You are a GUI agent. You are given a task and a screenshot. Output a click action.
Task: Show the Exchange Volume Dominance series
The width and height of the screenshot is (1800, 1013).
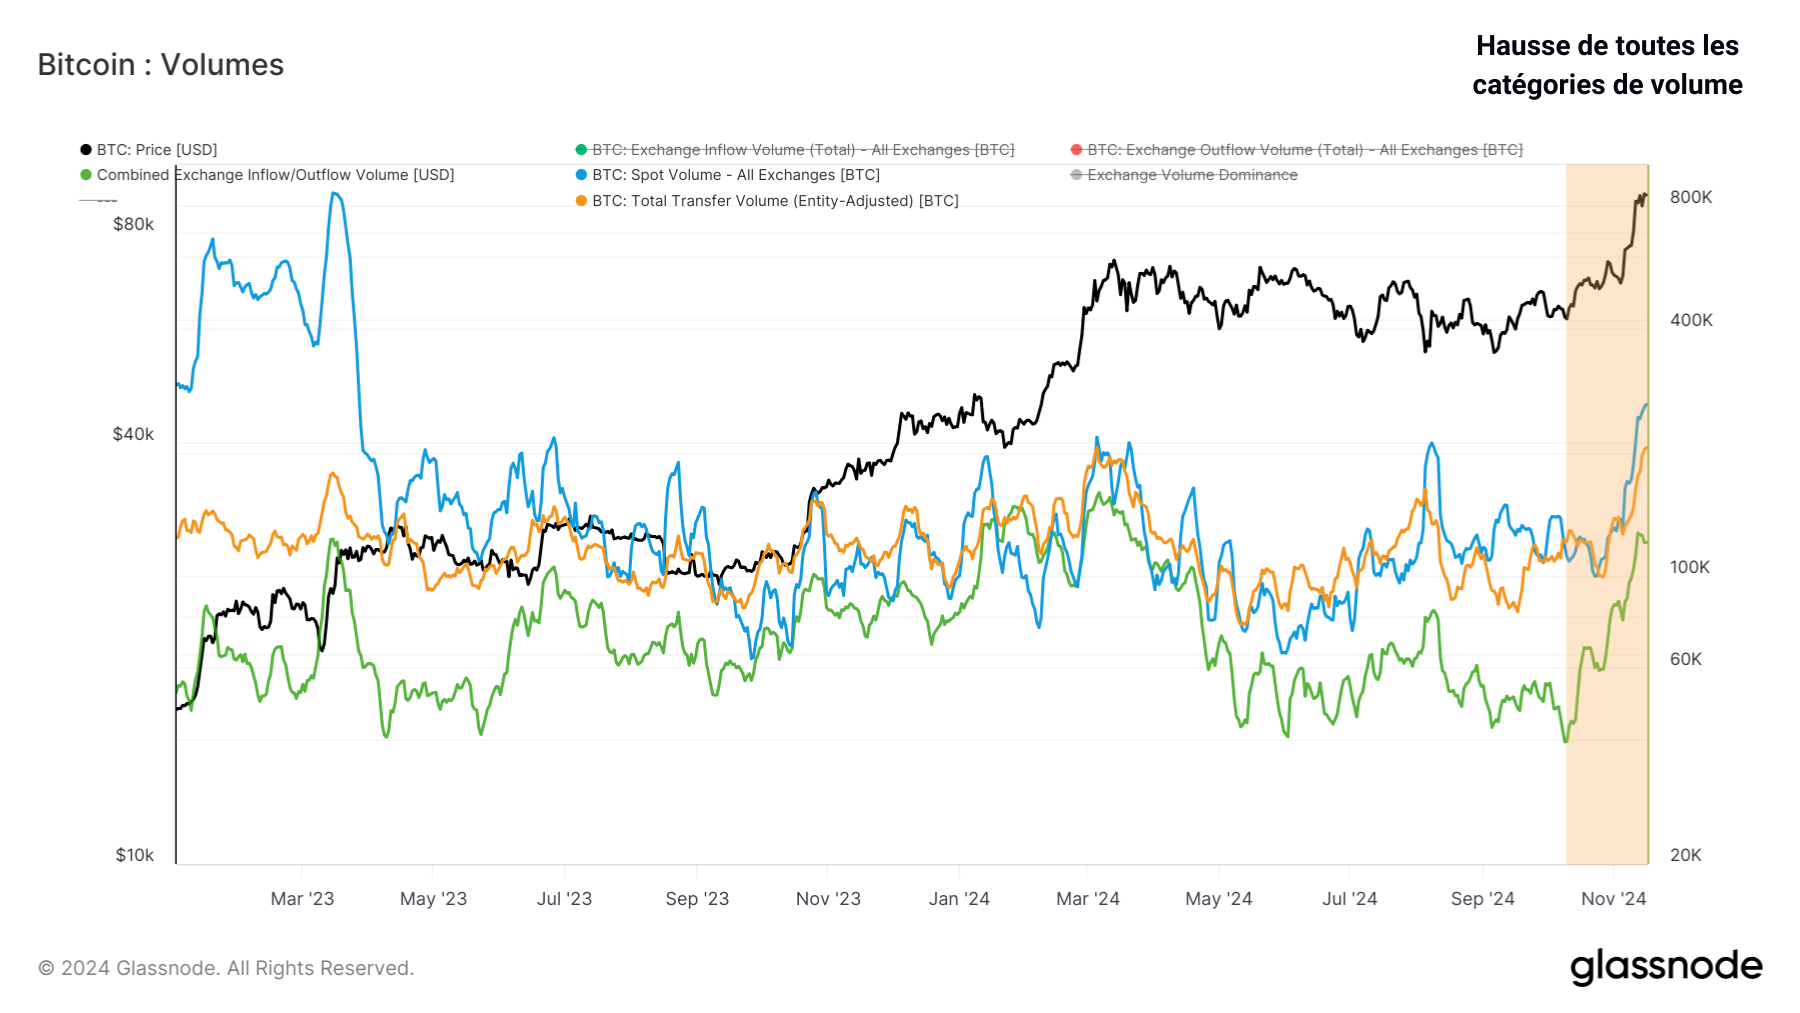[x=1191, y=175]
